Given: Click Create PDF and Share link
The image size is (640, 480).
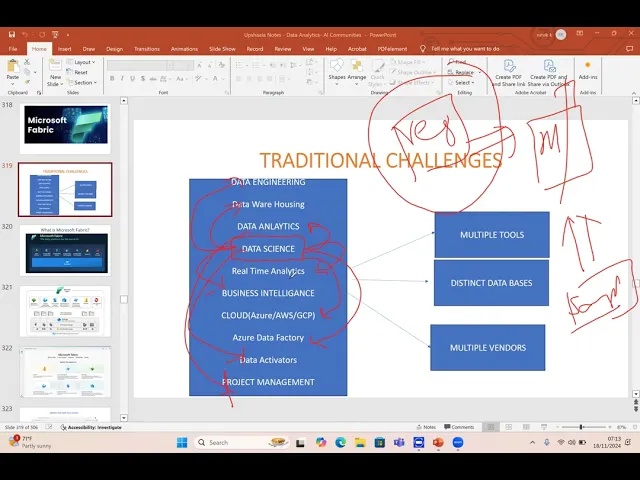Looking at the screenshot, I should [509, 73].
